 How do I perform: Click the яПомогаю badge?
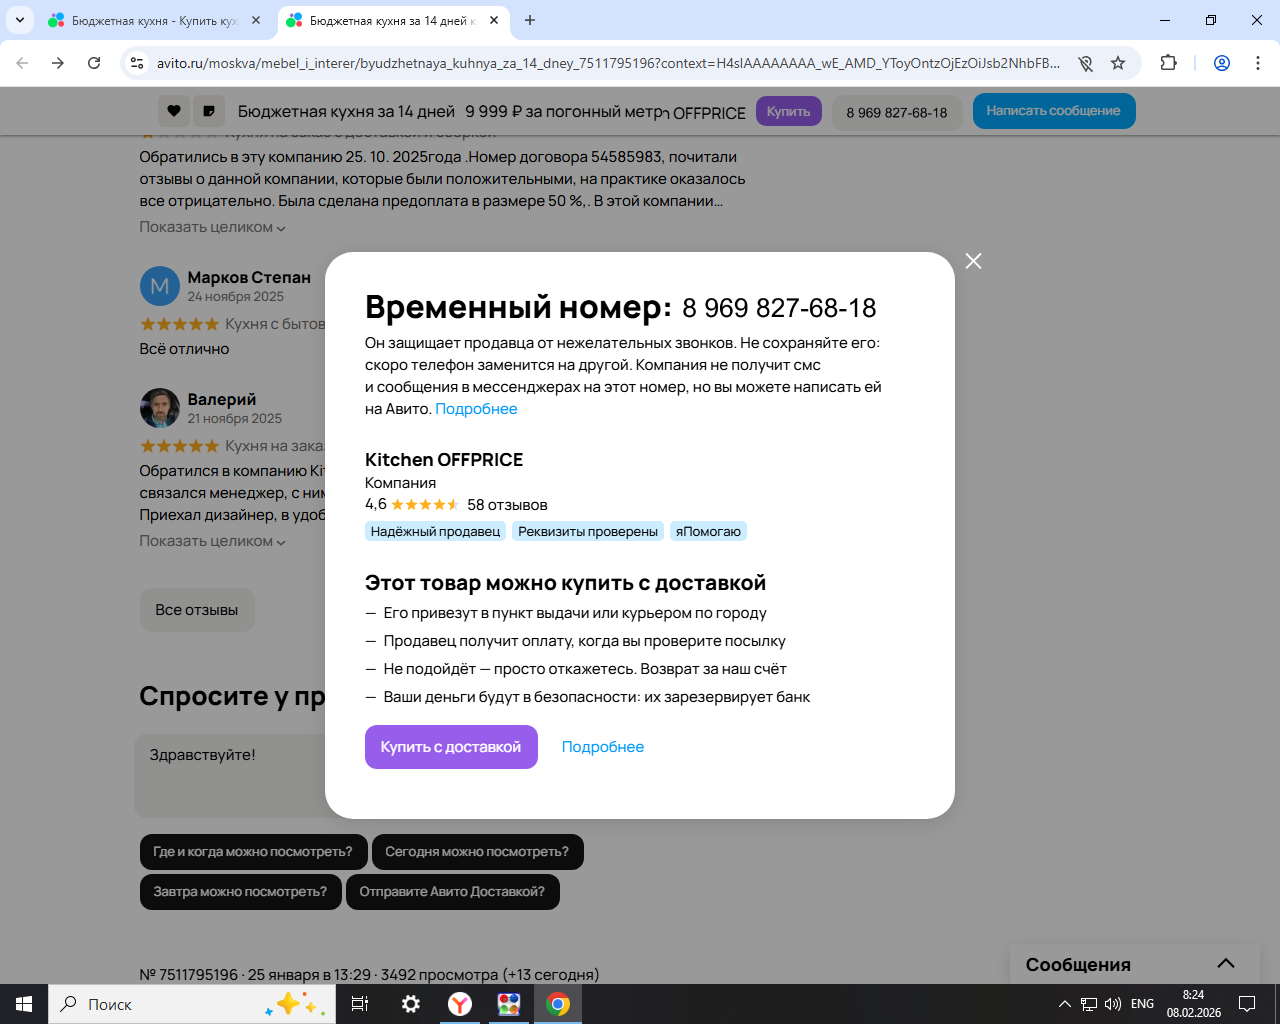coord(708,531)
